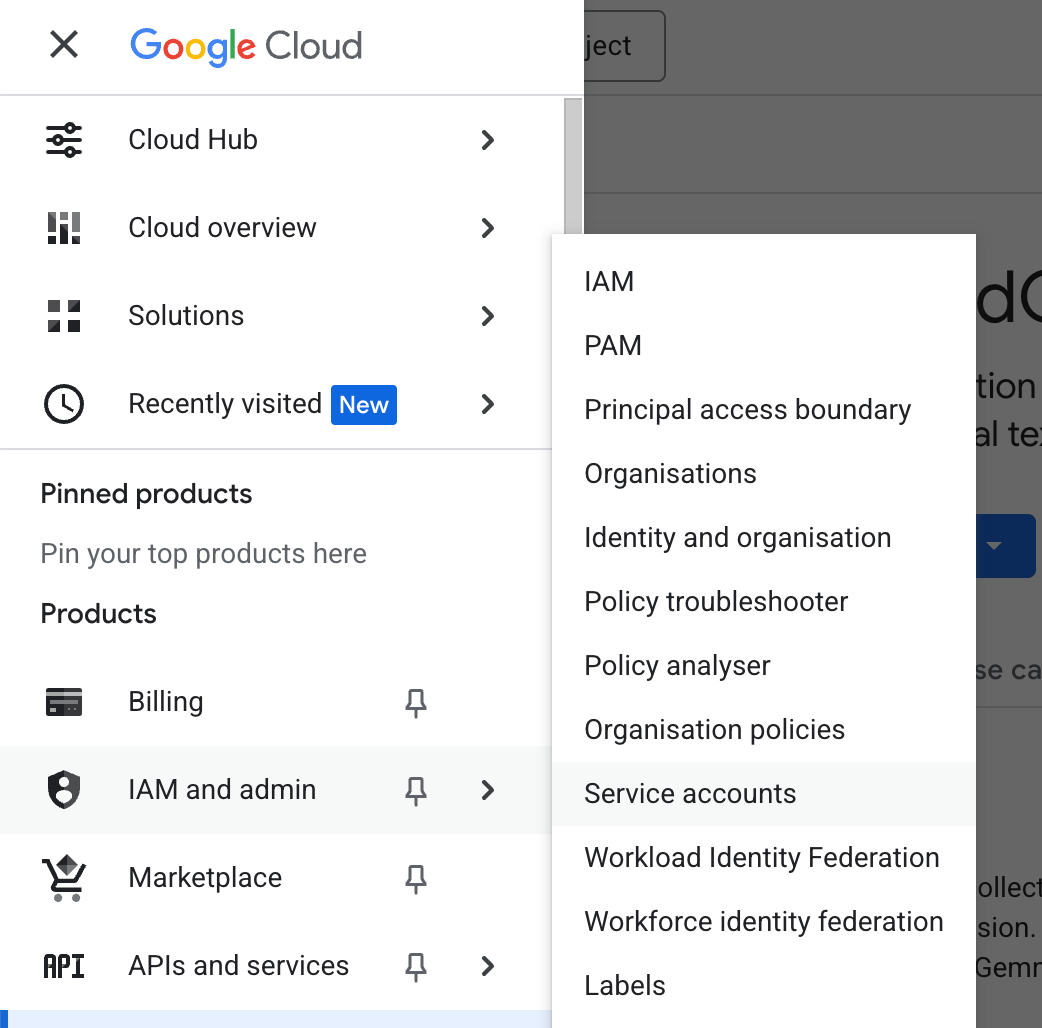This screenshot has width=1042, height=1028.
Task: Click the Products heading
Action: coord(98,614)
